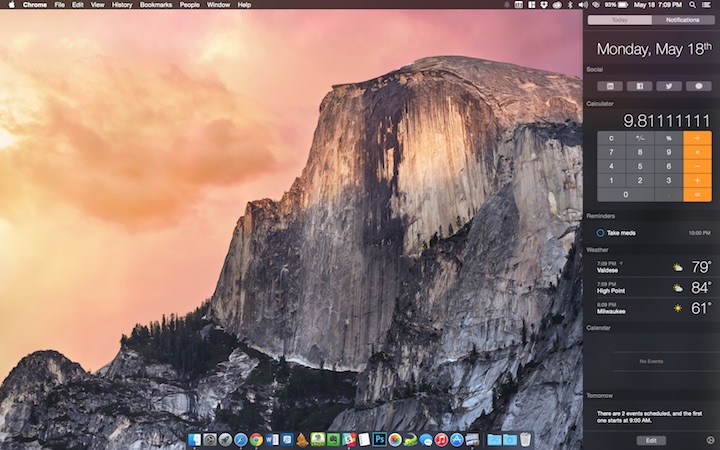Open Photoshop from the dock

379,439
